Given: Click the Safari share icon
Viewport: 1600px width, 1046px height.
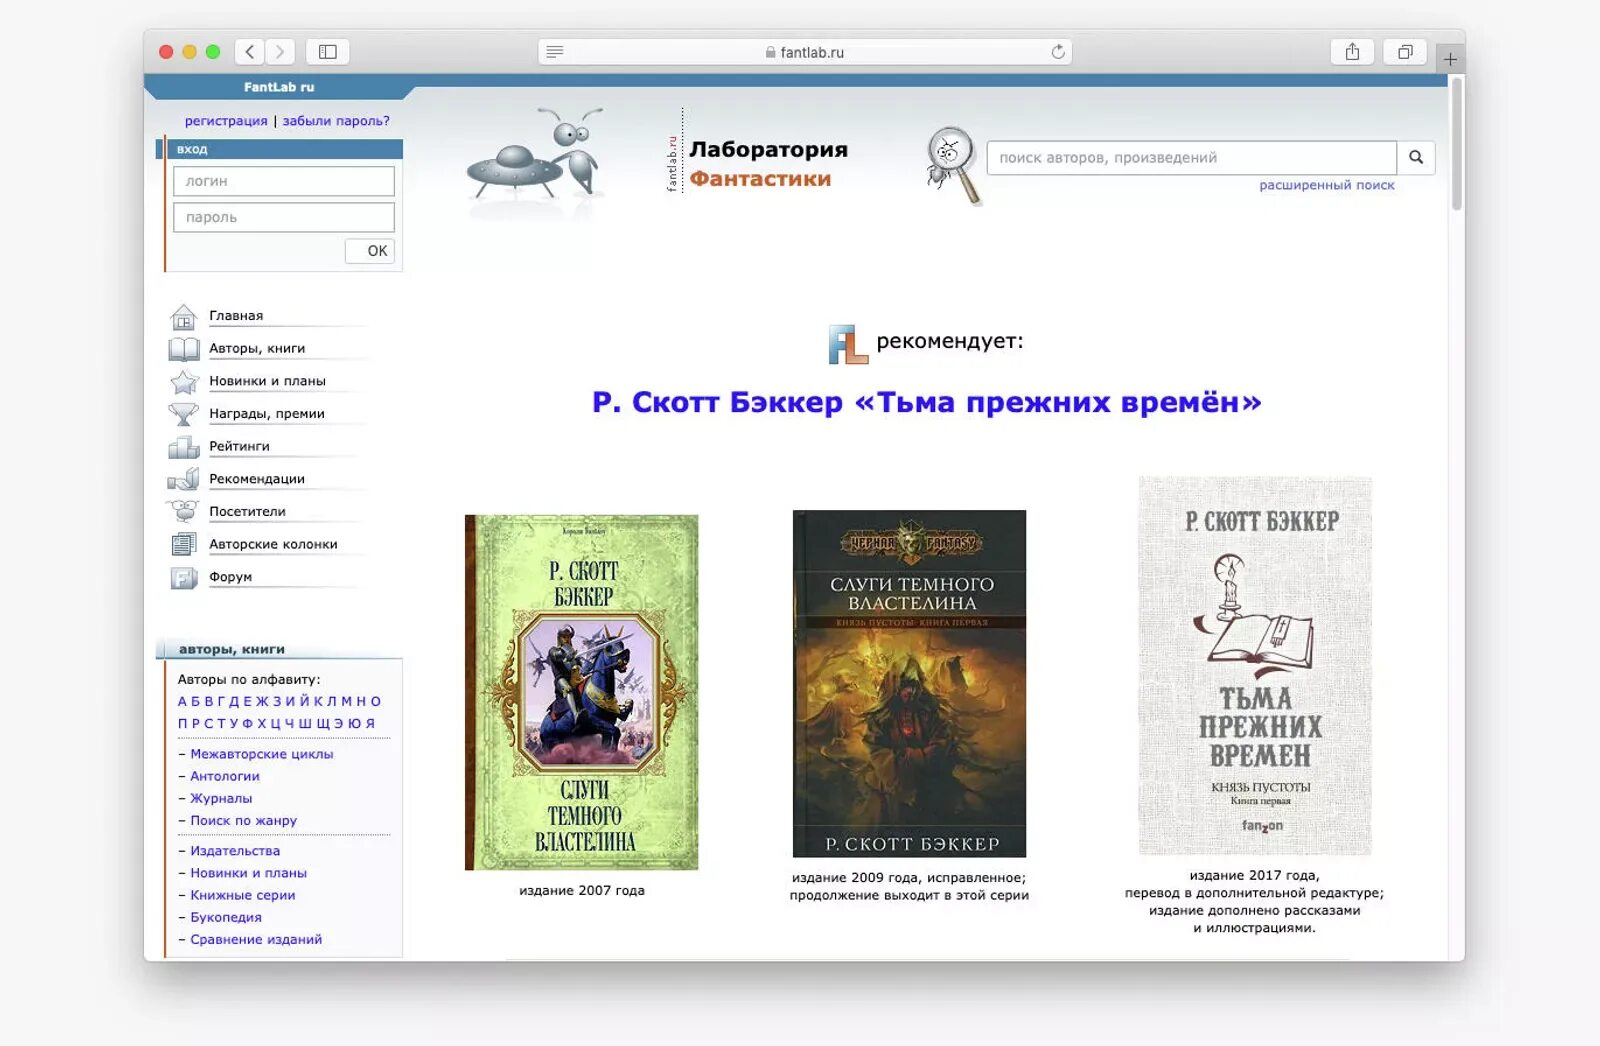Looking at the screenshot, I should point(1352,52).
